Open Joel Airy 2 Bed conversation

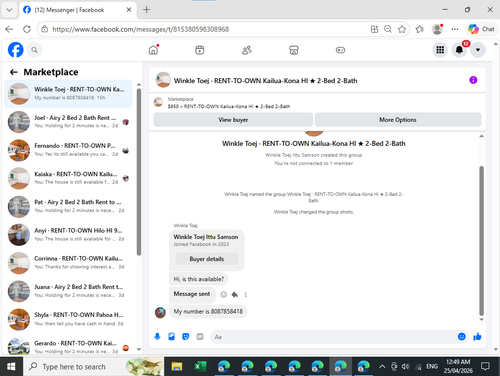pyautogui.click(x=68, y=122)
